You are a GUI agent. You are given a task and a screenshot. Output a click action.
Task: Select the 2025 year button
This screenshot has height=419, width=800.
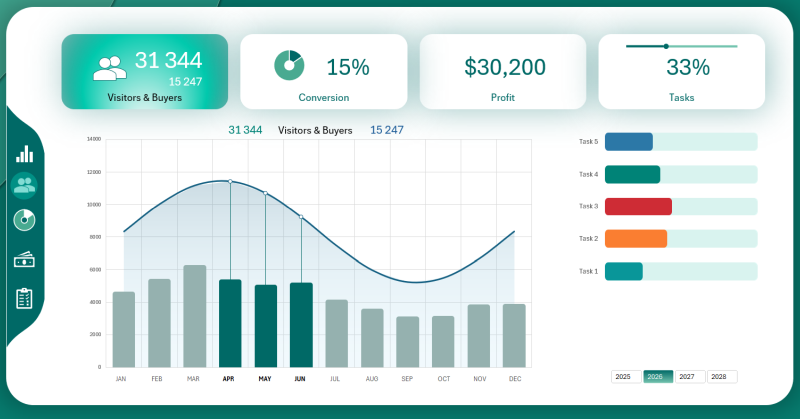pyautogui.click(x=626, y=377)
